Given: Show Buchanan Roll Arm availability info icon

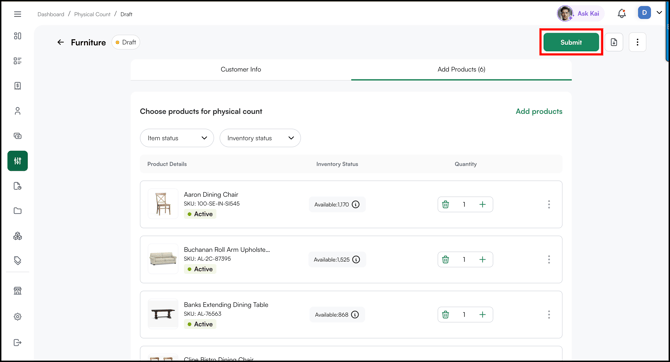Looking at the screenshot, I should point(356,259).
